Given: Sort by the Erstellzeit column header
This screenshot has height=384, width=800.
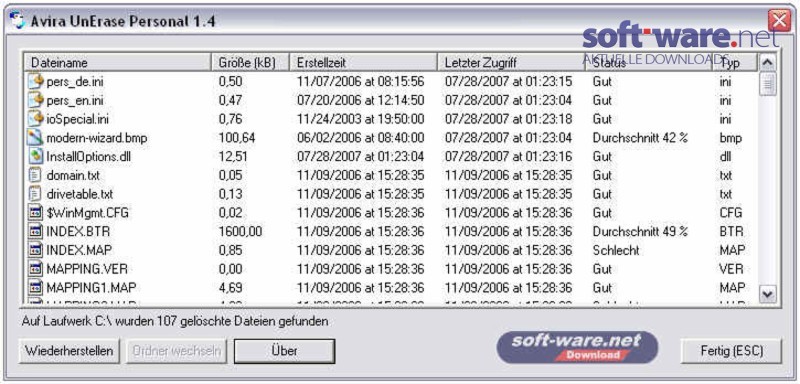Looking at the screenshot, I should click(x=363, y=62).
